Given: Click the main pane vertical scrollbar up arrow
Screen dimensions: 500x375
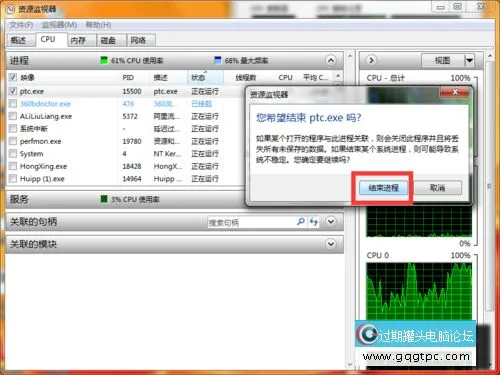Looking at the screenshot, I should pyautogui.click(x=350, y=56).
